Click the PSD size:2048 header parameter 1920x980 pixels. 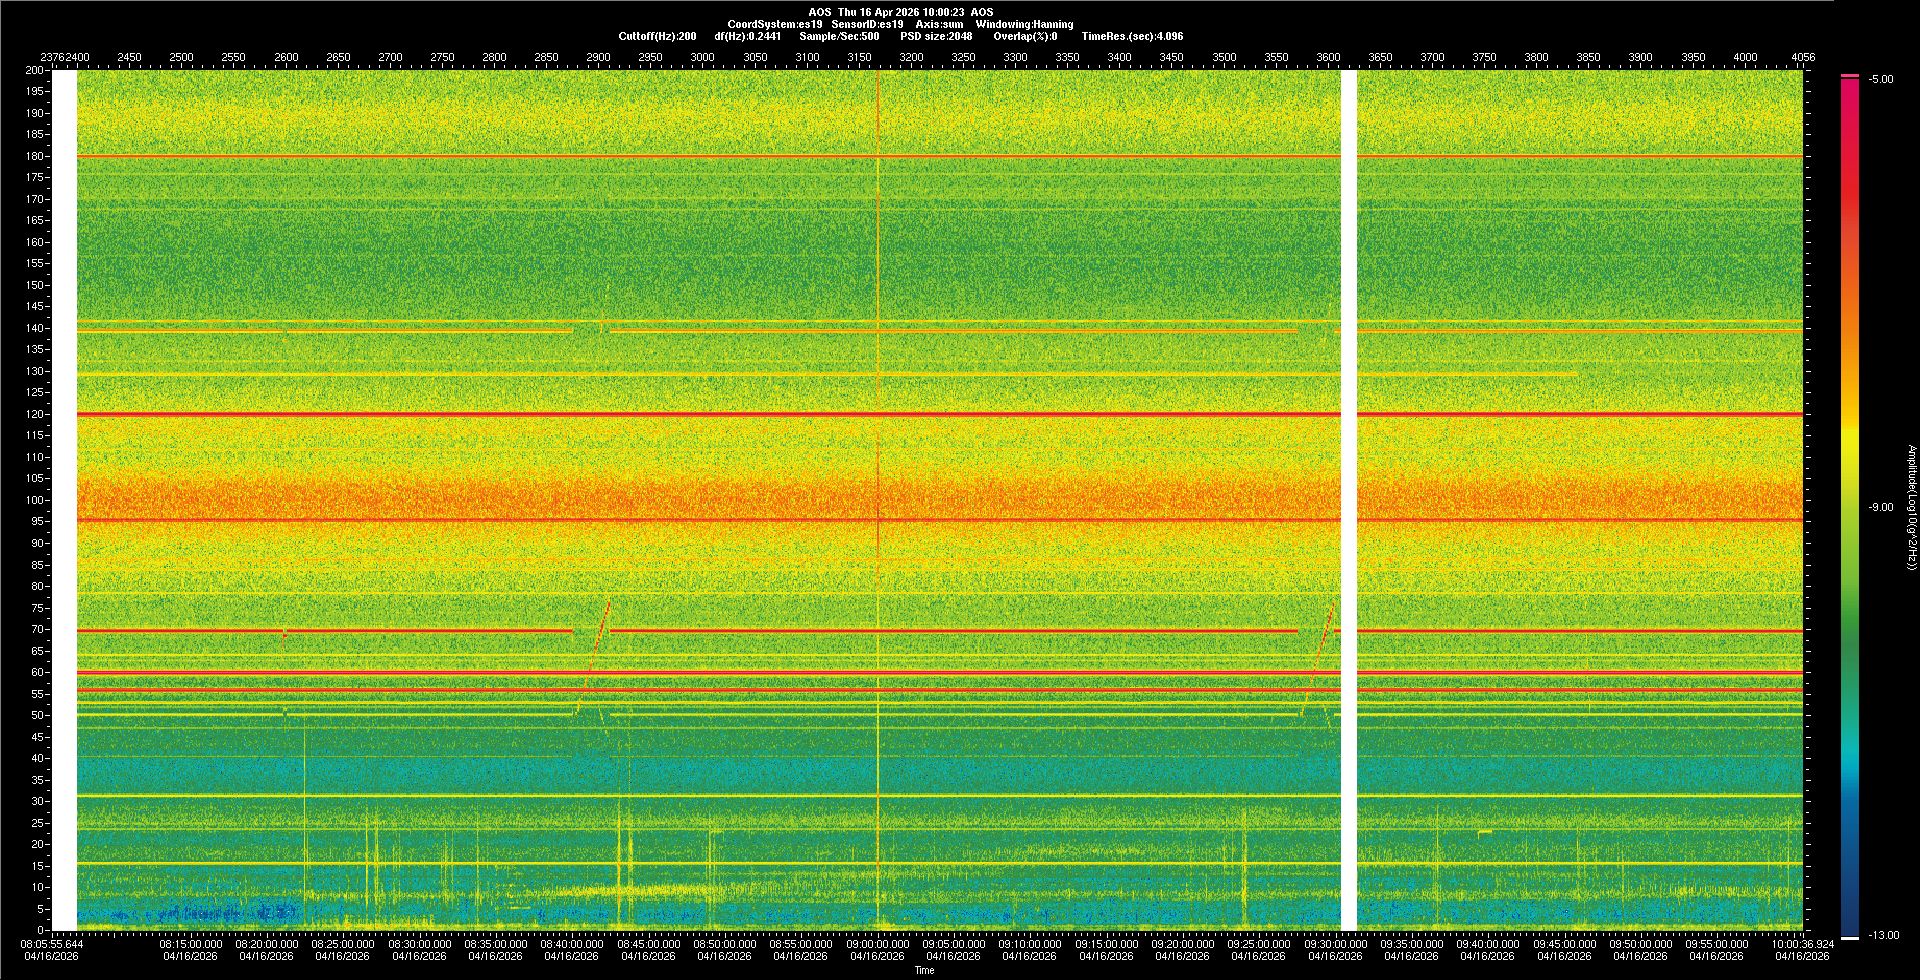[936, 36]
